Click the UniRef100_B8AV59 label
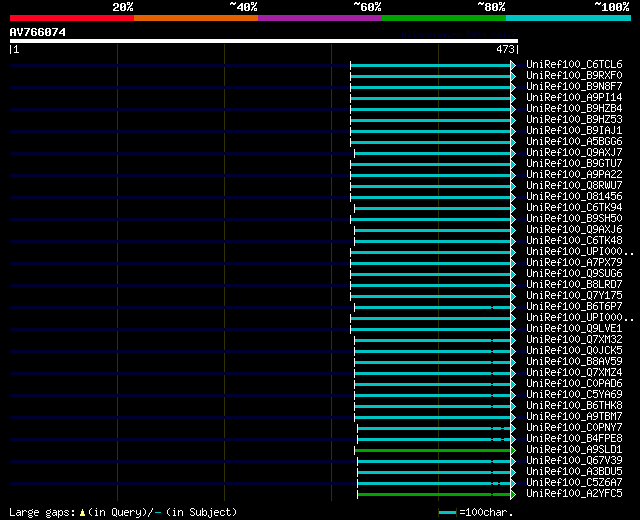 (574, 362)
